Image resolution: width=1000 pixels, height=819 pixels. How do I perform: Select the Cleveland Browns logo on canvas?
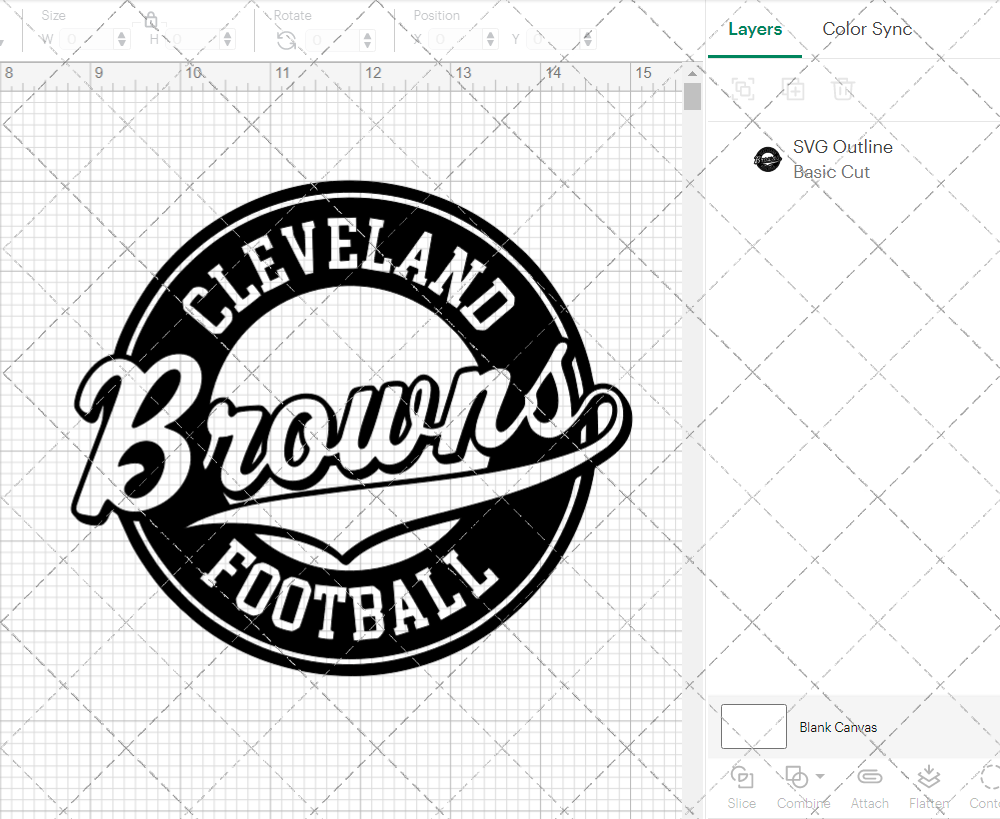351,428
